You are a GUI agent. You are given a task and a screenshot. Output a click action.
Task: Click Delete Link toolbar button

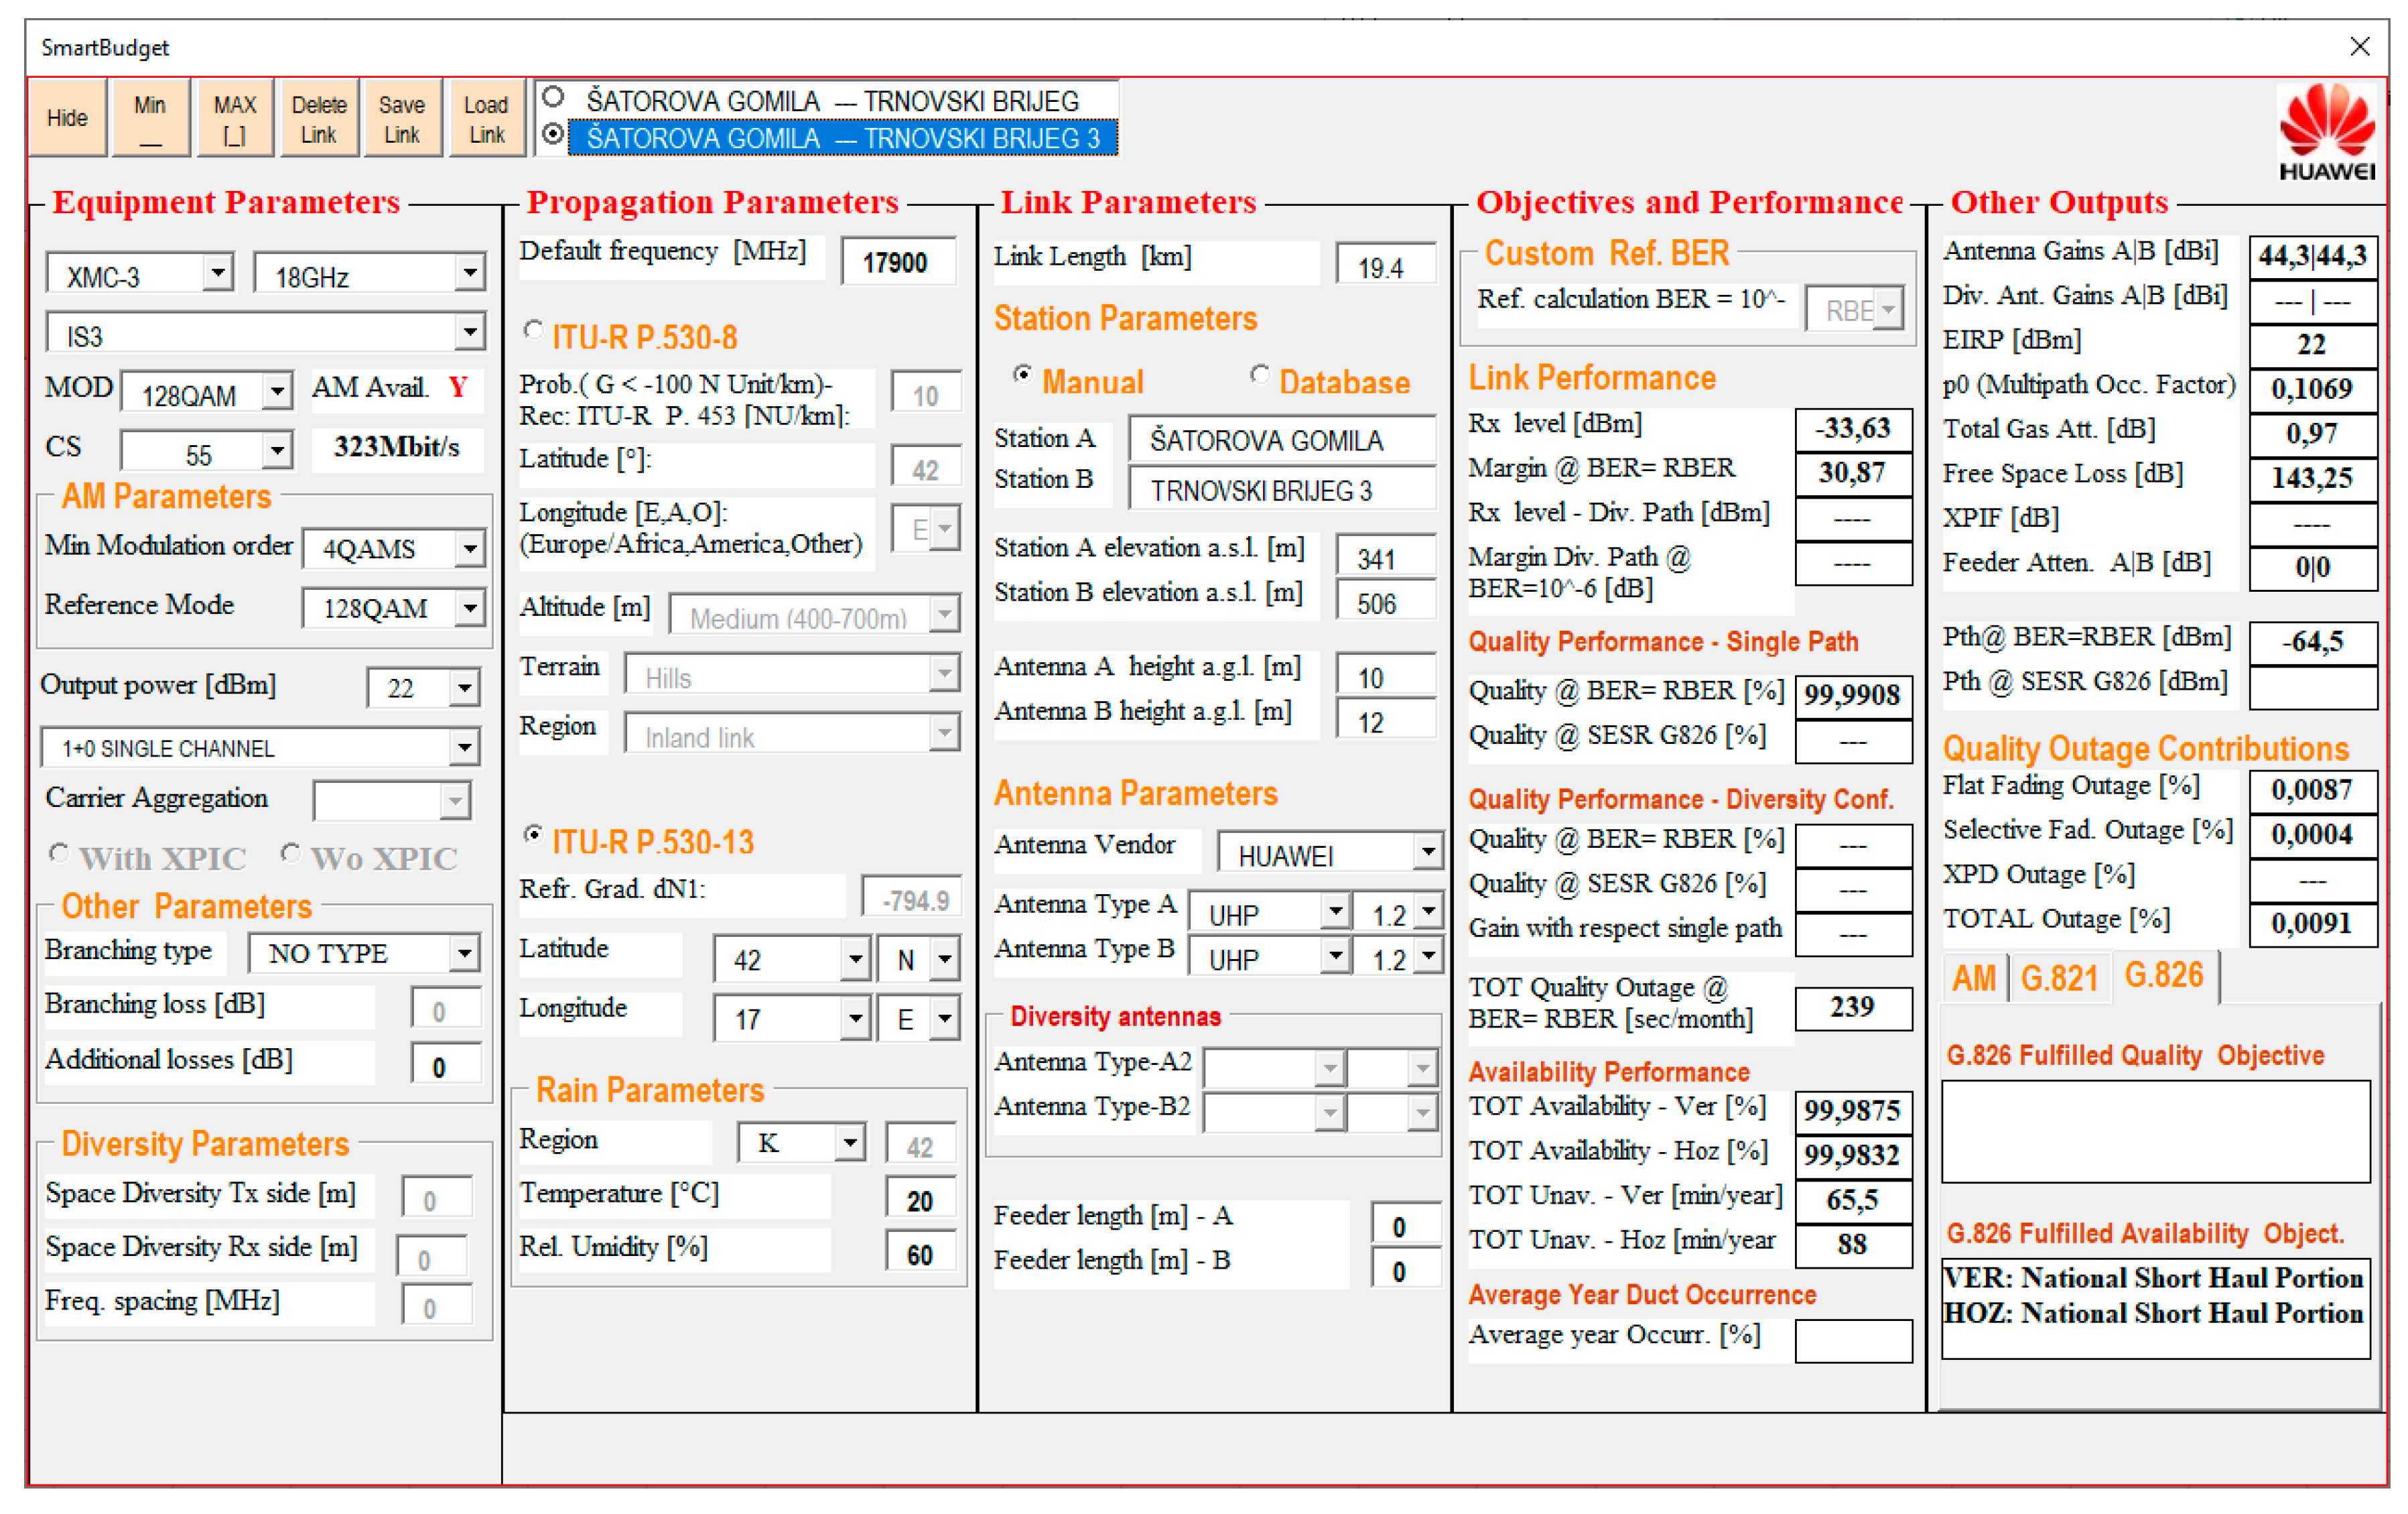click(x=318, y=118)
